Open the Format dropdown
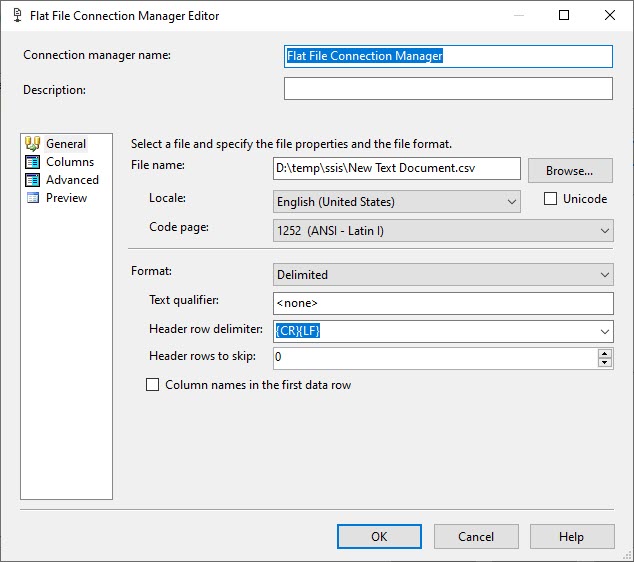Screen dimensions: 634x562 (604, 274)
